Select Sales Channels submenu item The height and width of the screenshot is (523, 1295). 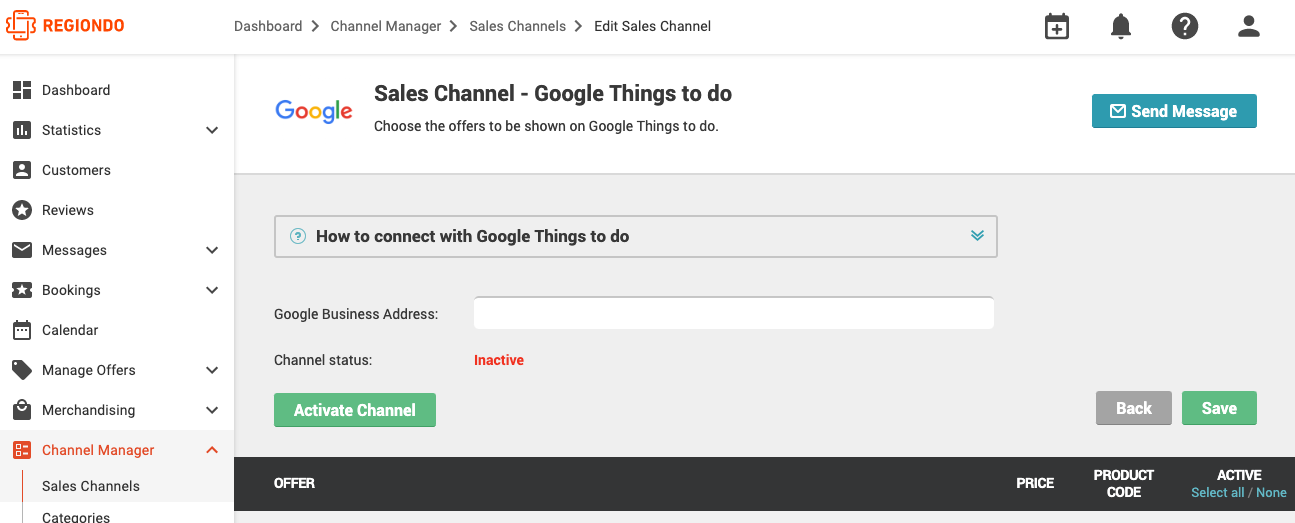coord(91,486)
